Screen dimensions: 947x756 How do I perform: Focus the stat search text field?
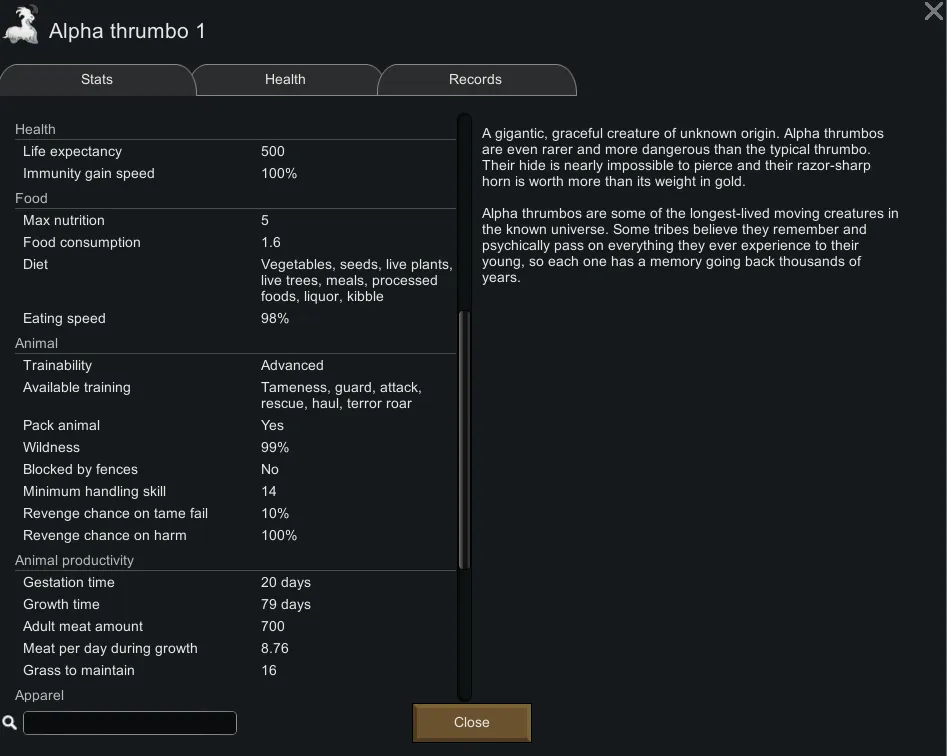click(130, 722)
